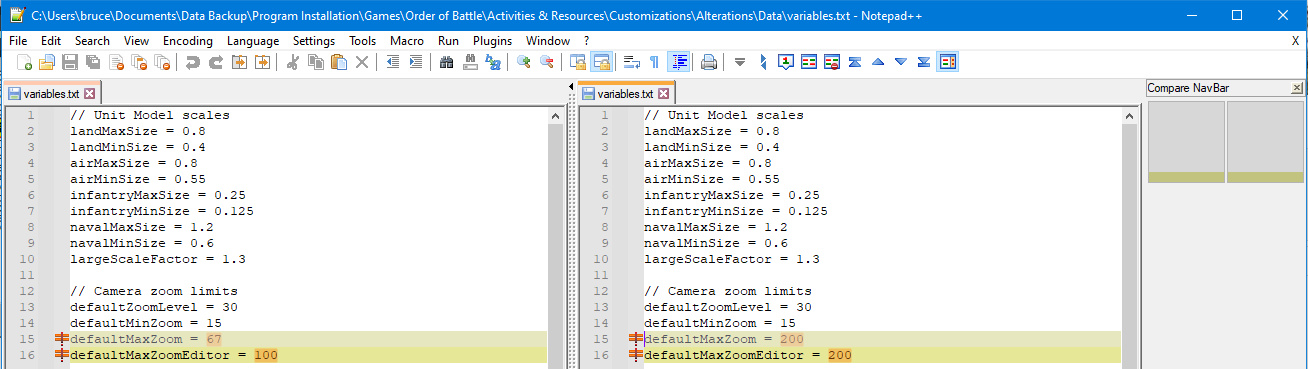This screenshot has height=369, width=1308.
Task: Click the Open file folder icon
Action: 46,62
